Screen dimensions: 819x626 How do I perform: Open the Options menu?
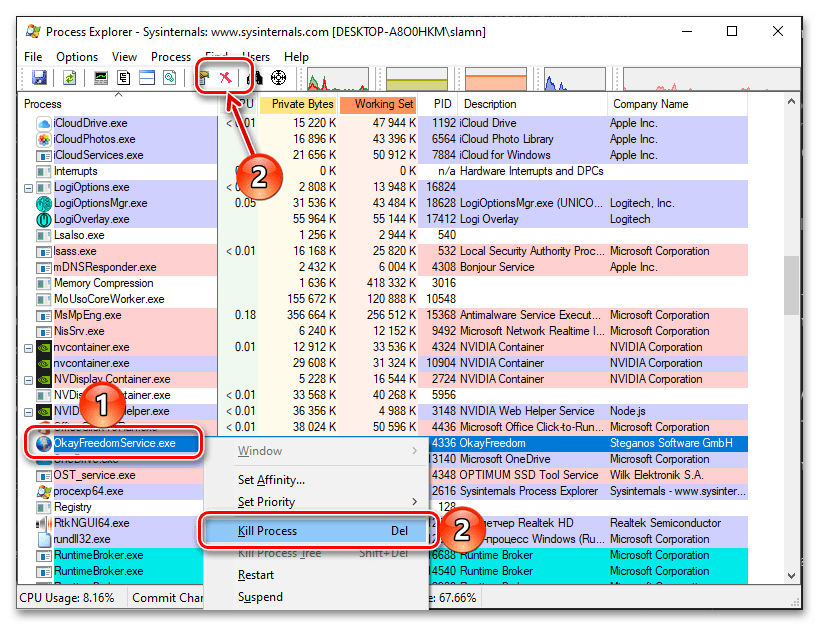pos(77,57)
